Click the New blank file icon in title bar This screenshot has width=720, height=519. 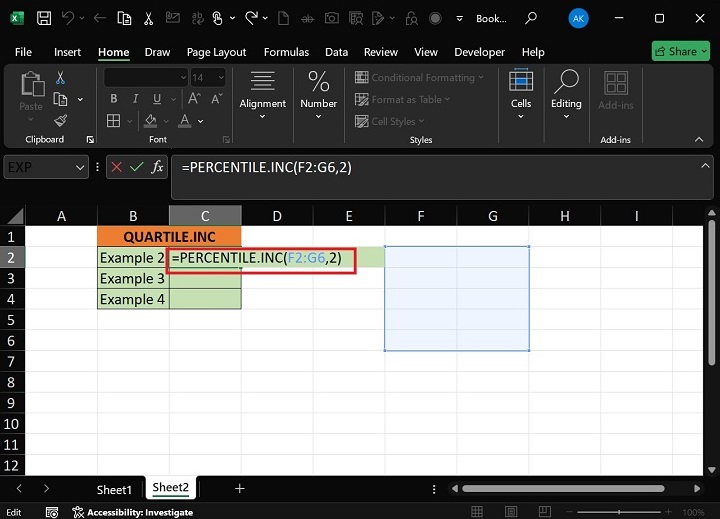pyautogui.click(x=284, y=18)
